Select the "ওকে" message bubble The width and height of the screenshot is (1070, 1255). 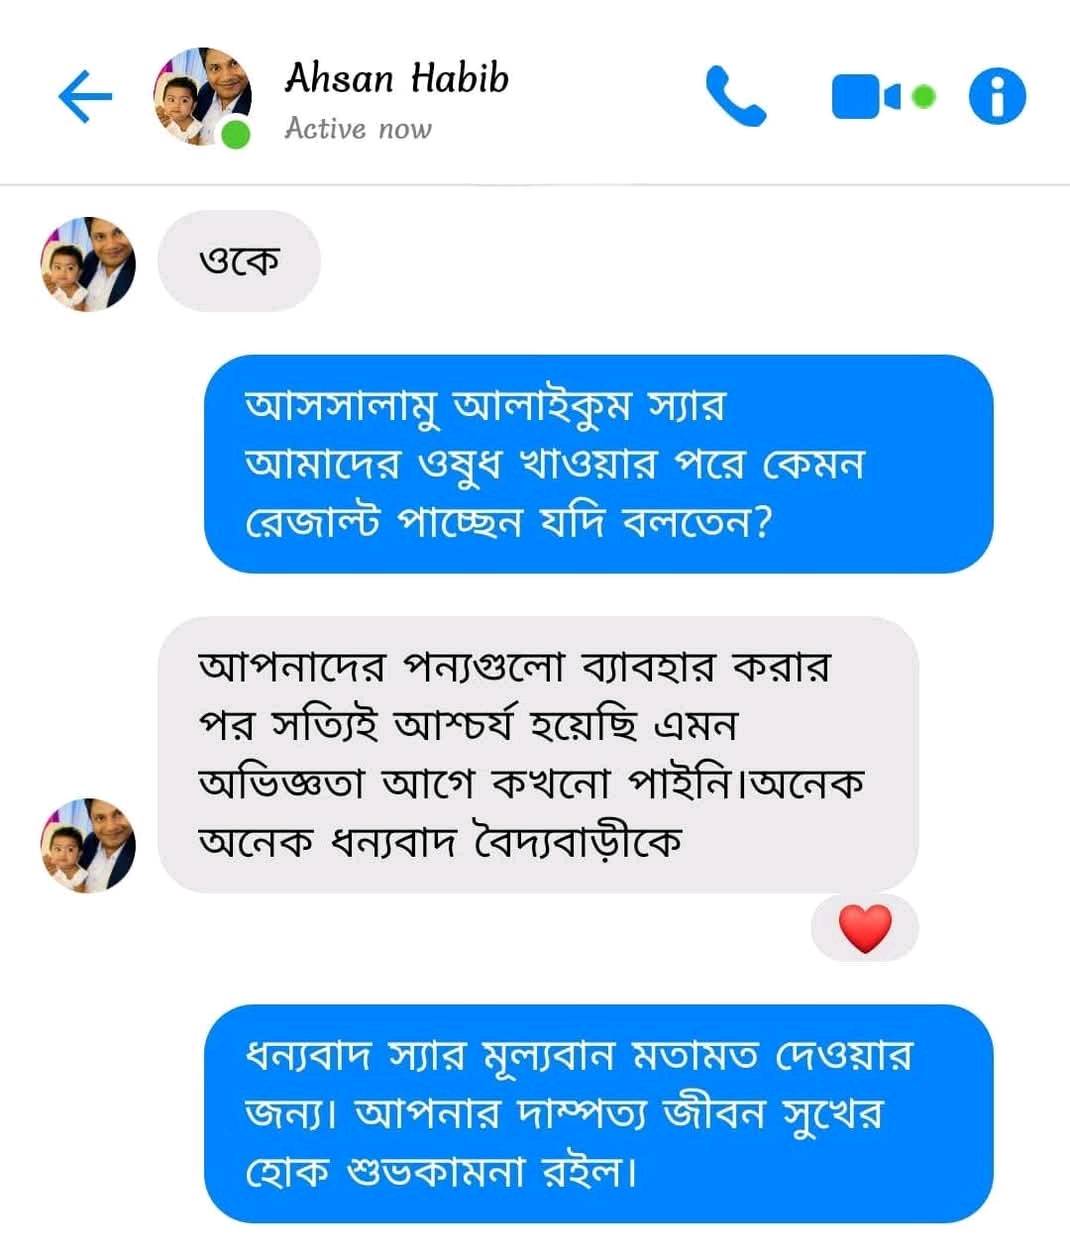point(239,261)
